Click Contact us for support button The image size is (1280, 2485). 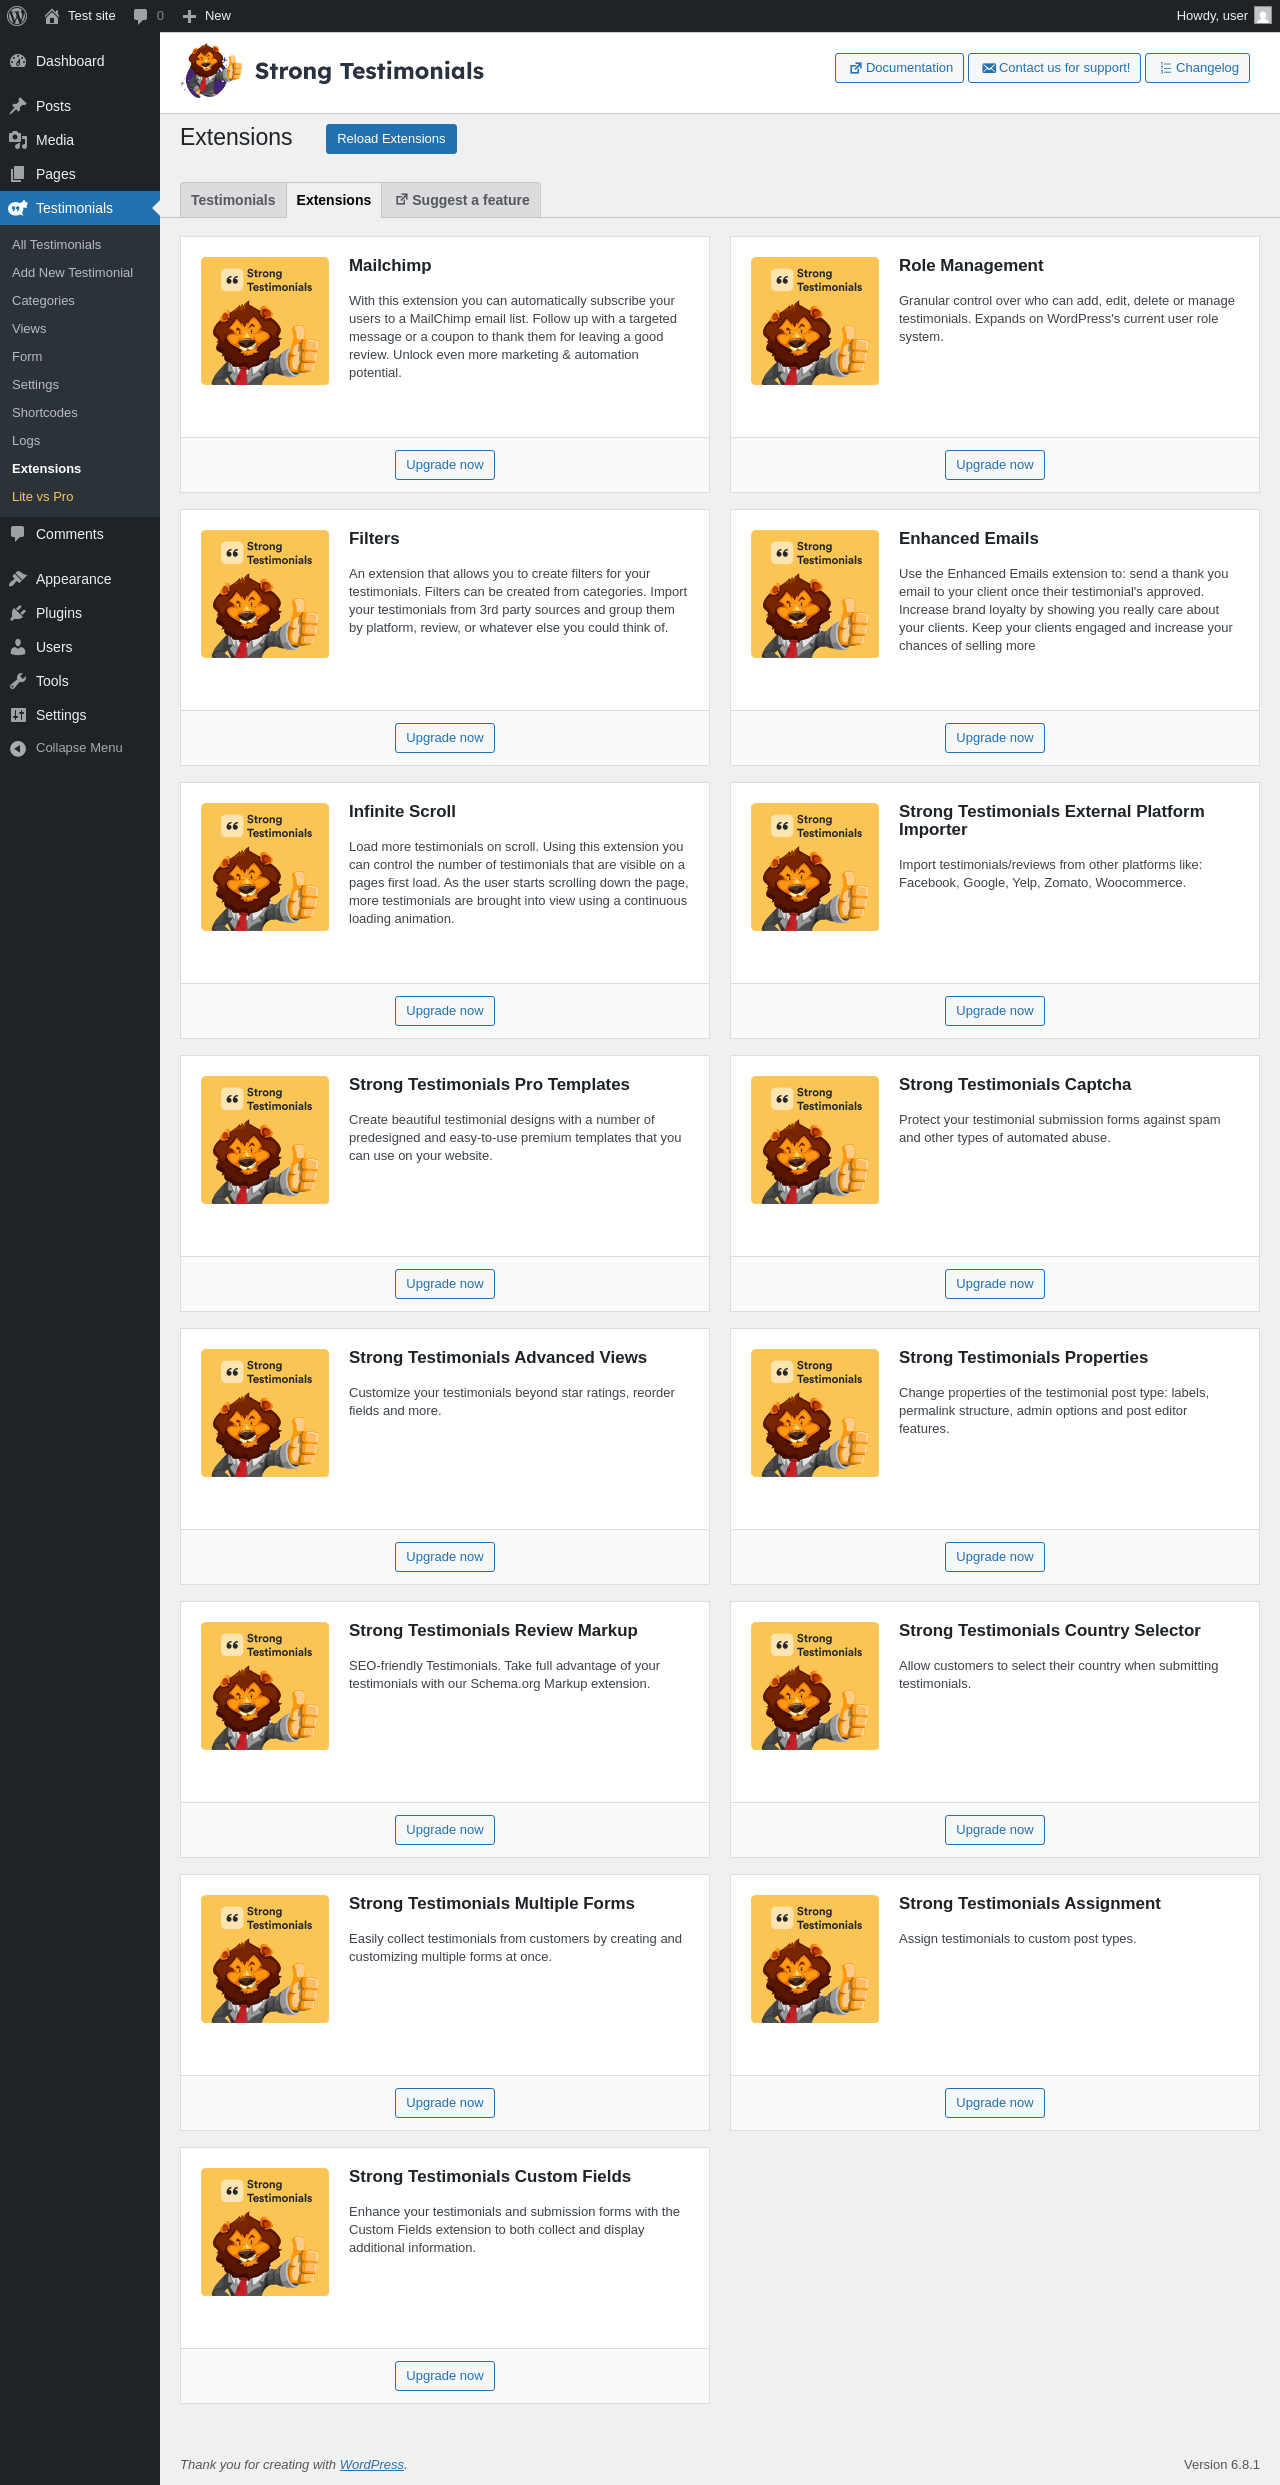[x=1054, y=68]
